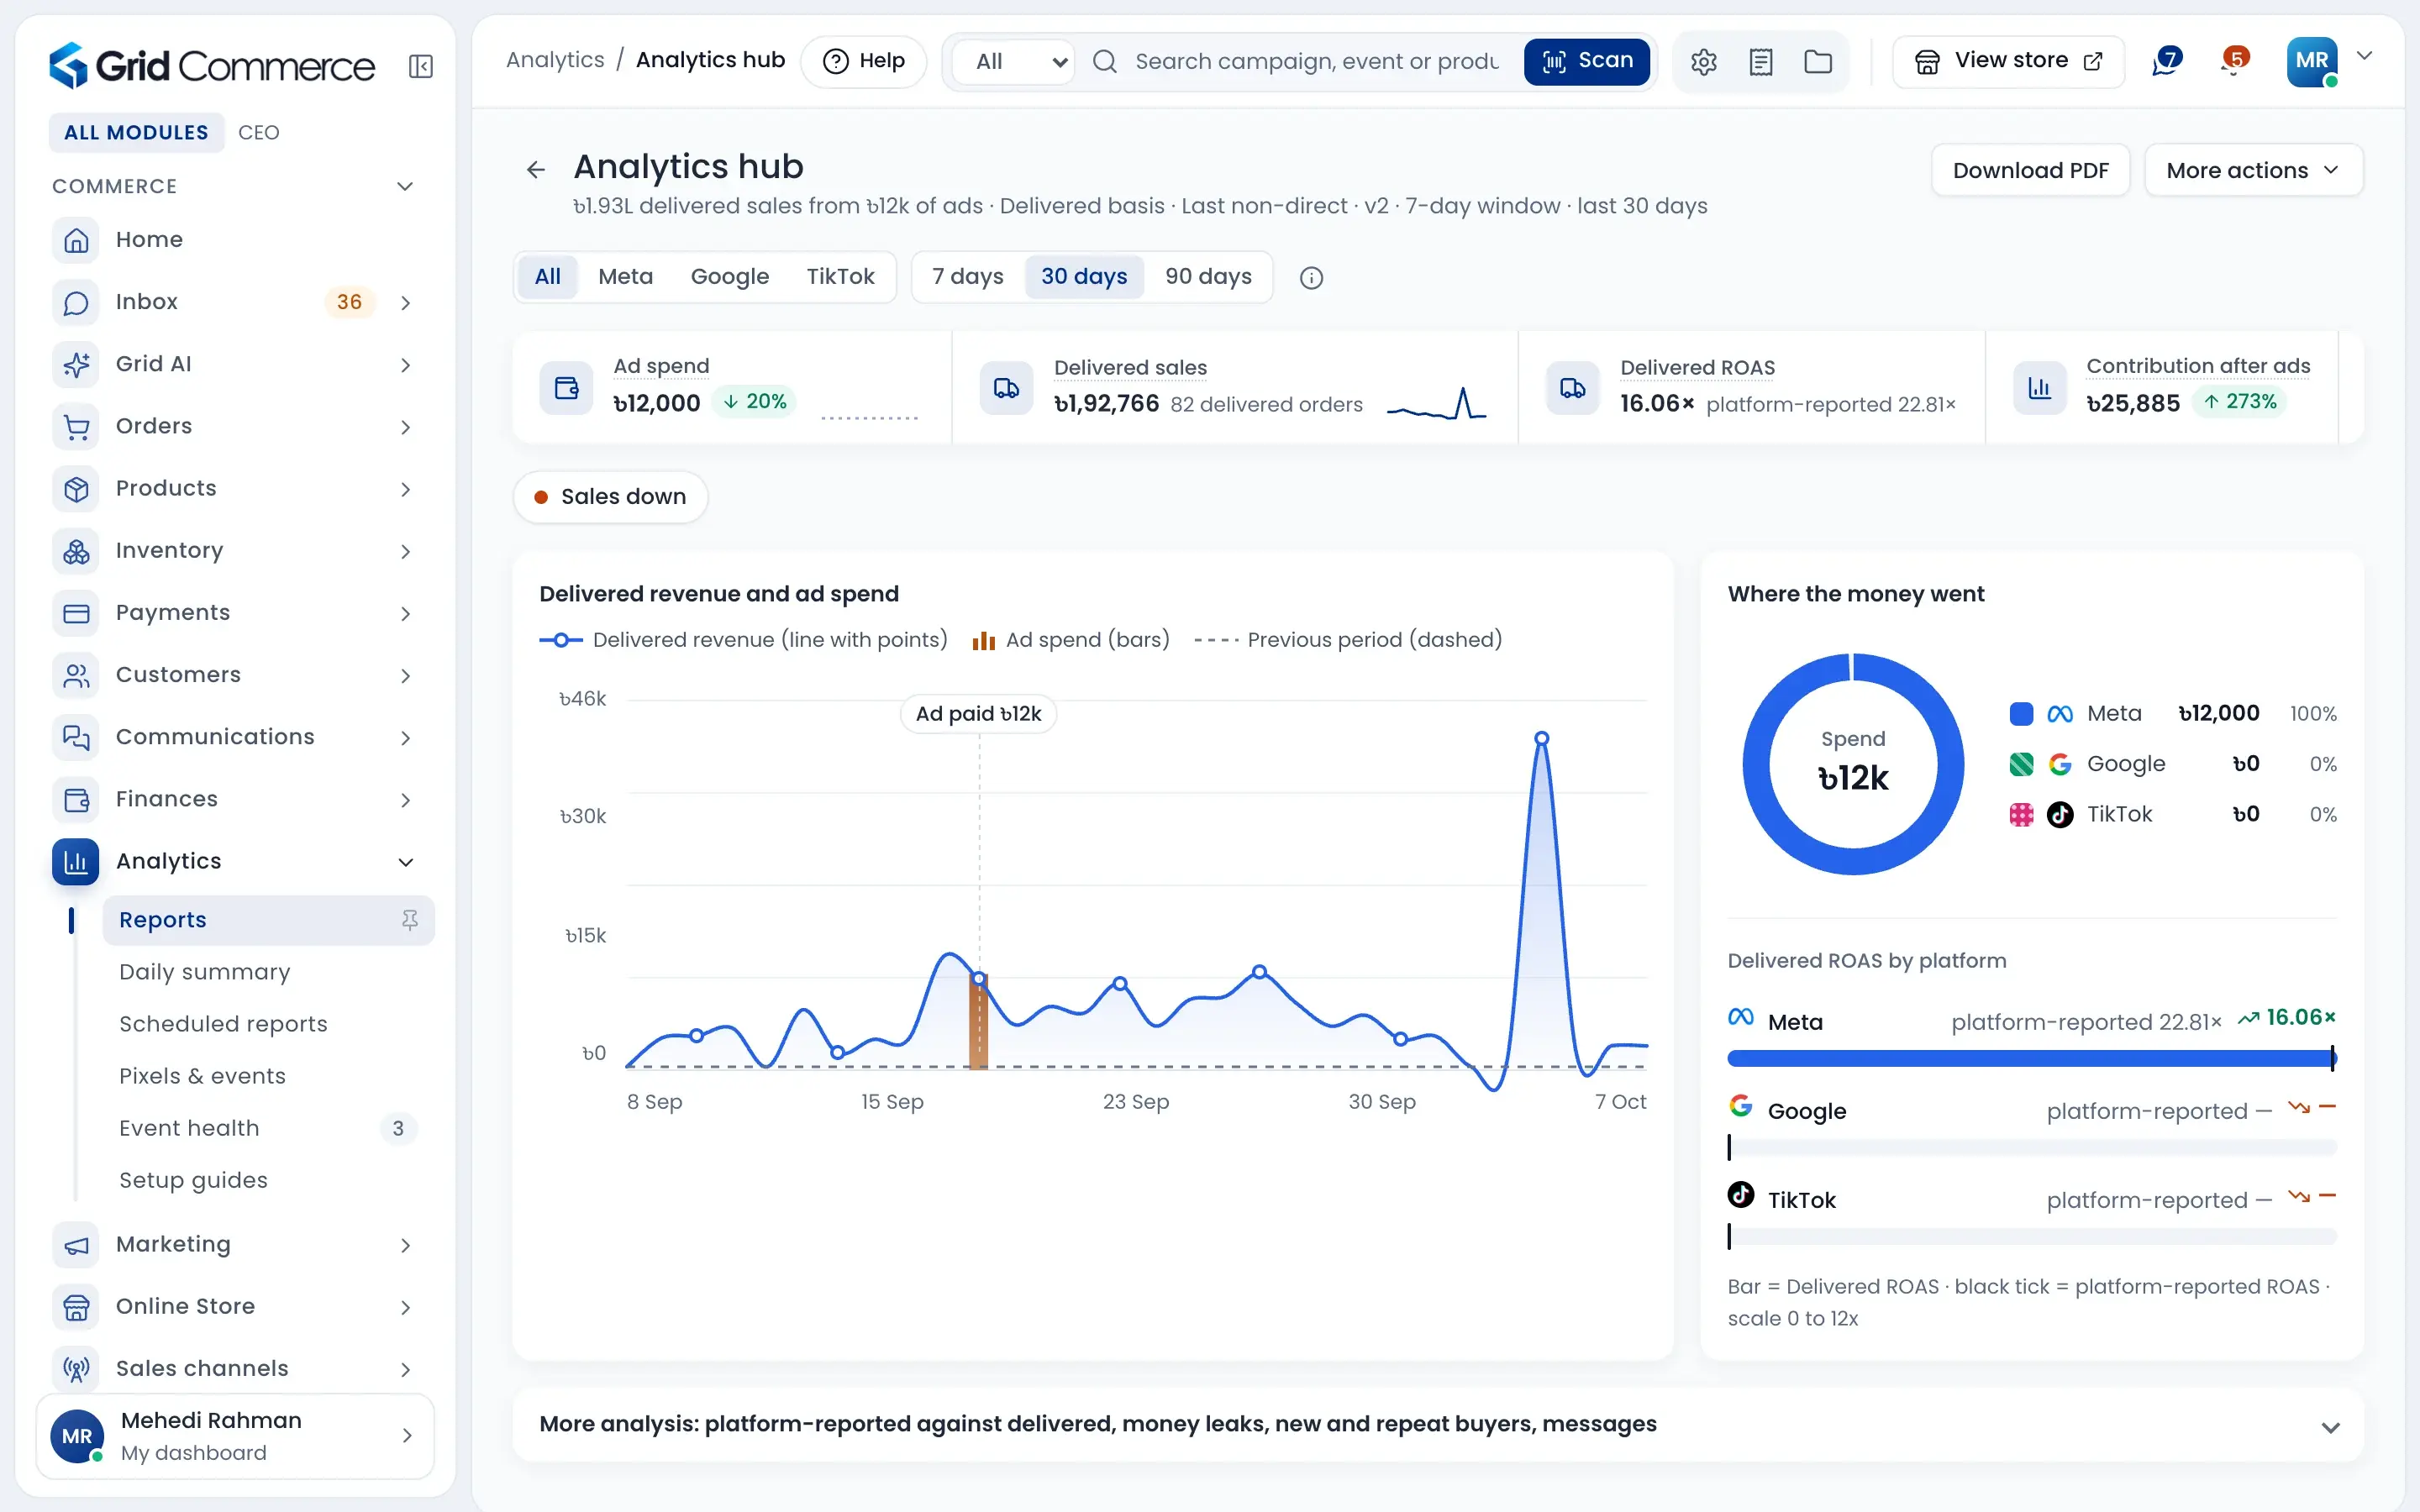Expand the Orders submenu chevron

click(x=406, y=427)
